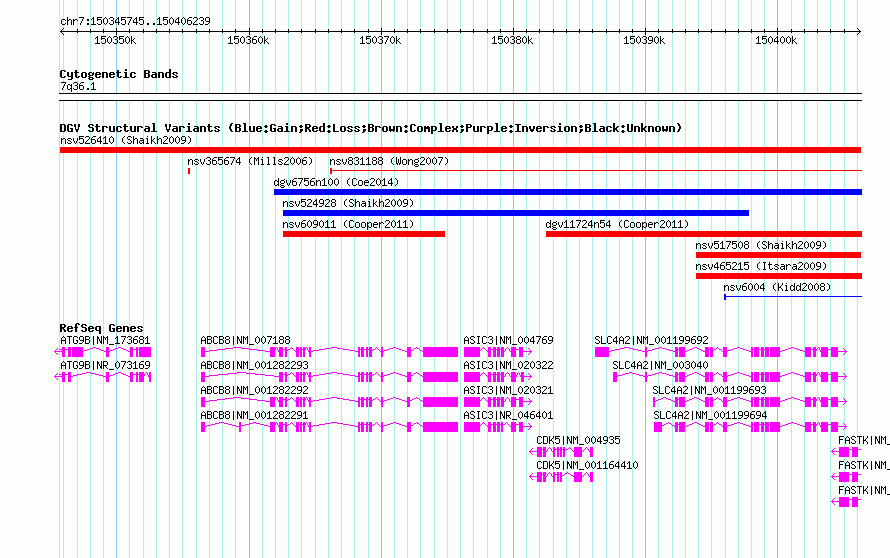Open the nsv517508 (Shaikh2009) label
Viewport: 890px width, 558px height.
coord(762,245)
